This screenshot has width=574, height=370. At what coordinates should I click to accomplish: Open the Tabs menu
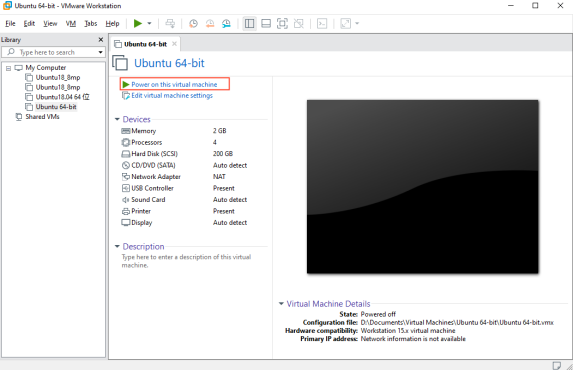(x=91, y=24)
